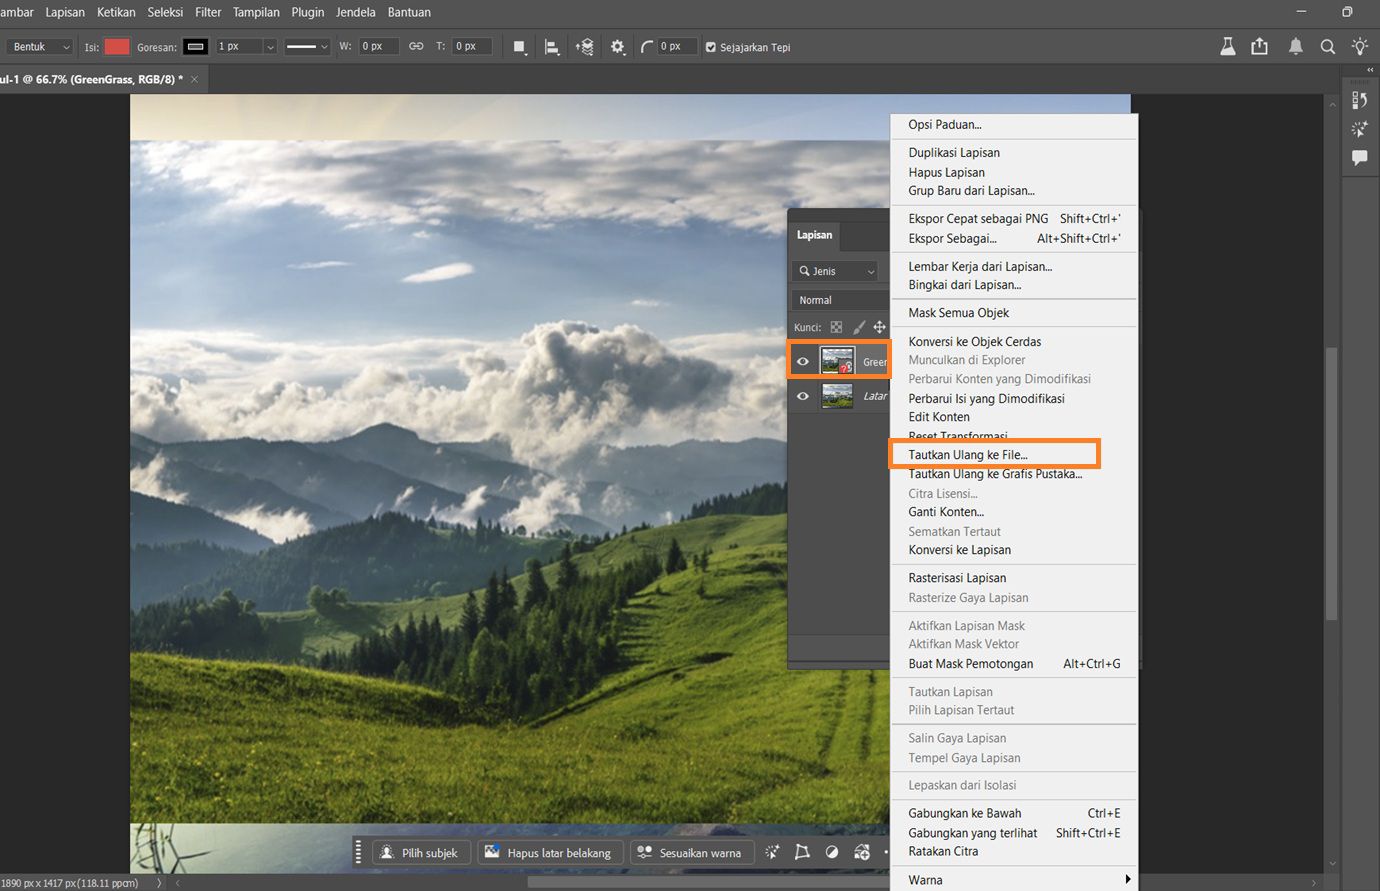The width and height of the screenshot is (1380, 891).
Task: Click the add image icon in contextual bar
Action: point(862,852)
